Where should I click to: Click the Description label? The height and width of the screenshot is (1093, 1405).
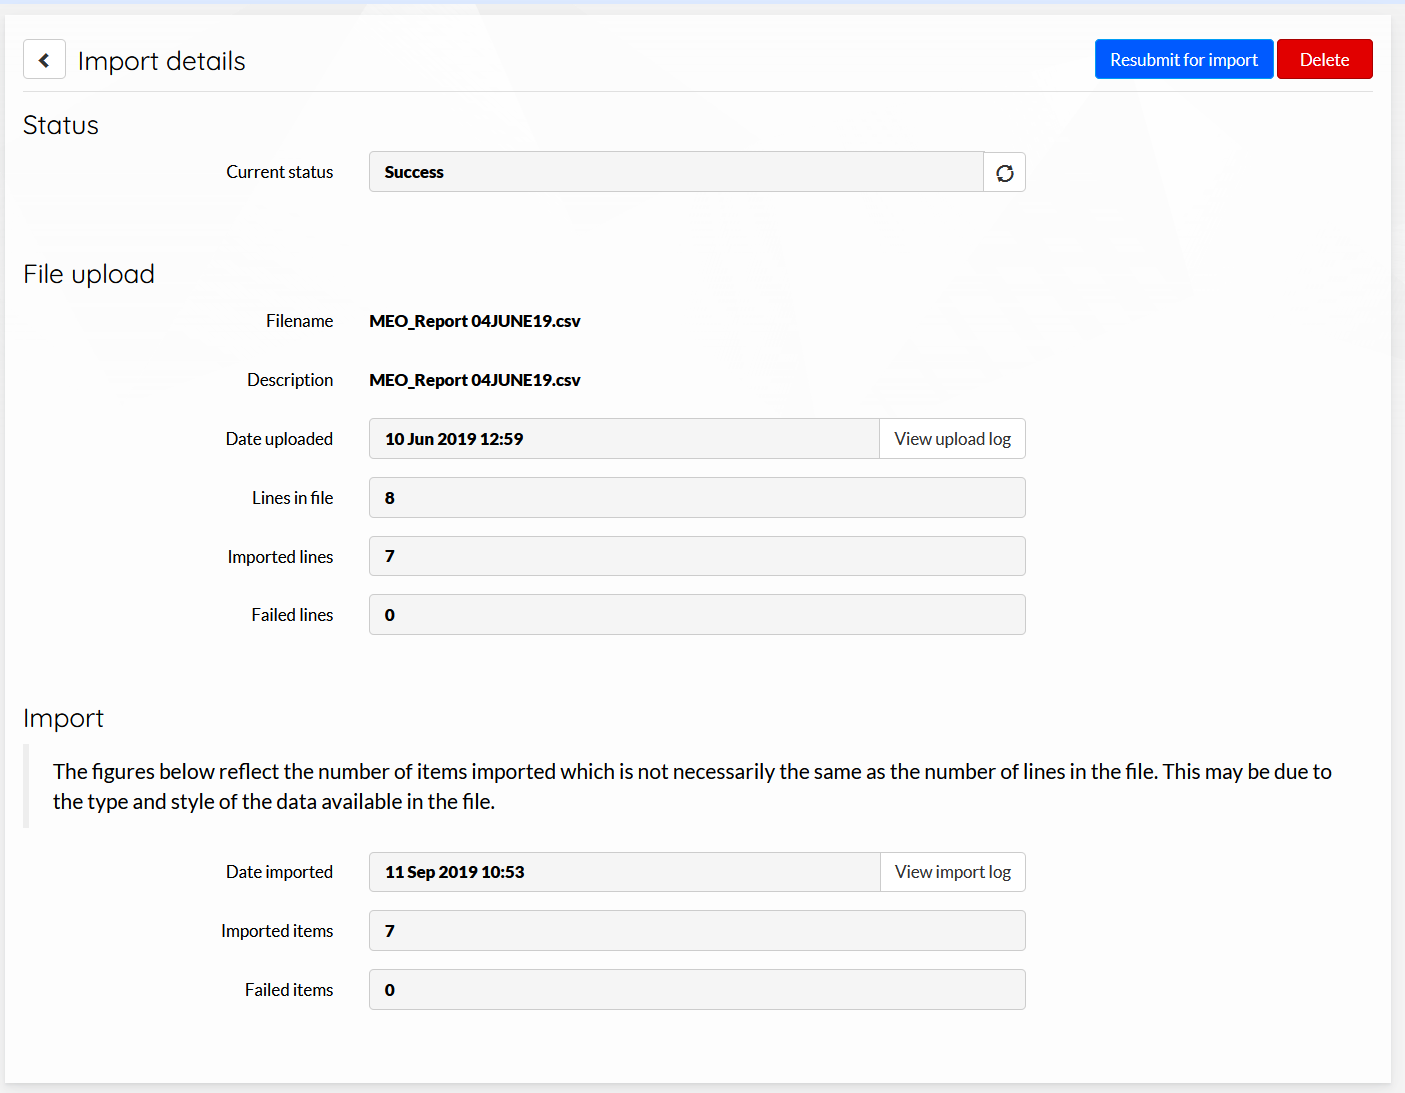coord(290,380)
